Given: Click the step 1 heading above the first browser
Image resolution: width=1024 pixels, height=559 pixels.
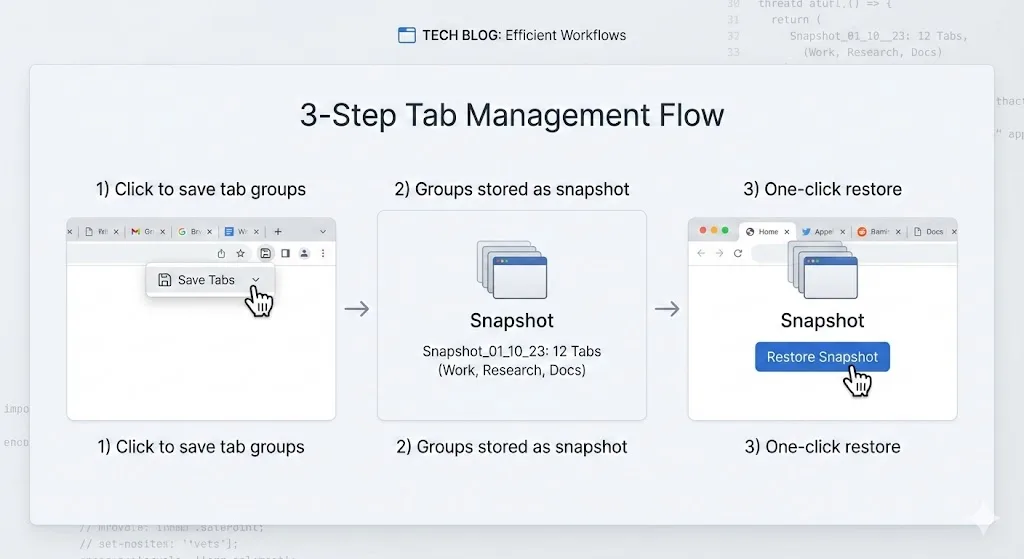Looking at the screenshot, I should pyautogui.click(x=200, y=189).
